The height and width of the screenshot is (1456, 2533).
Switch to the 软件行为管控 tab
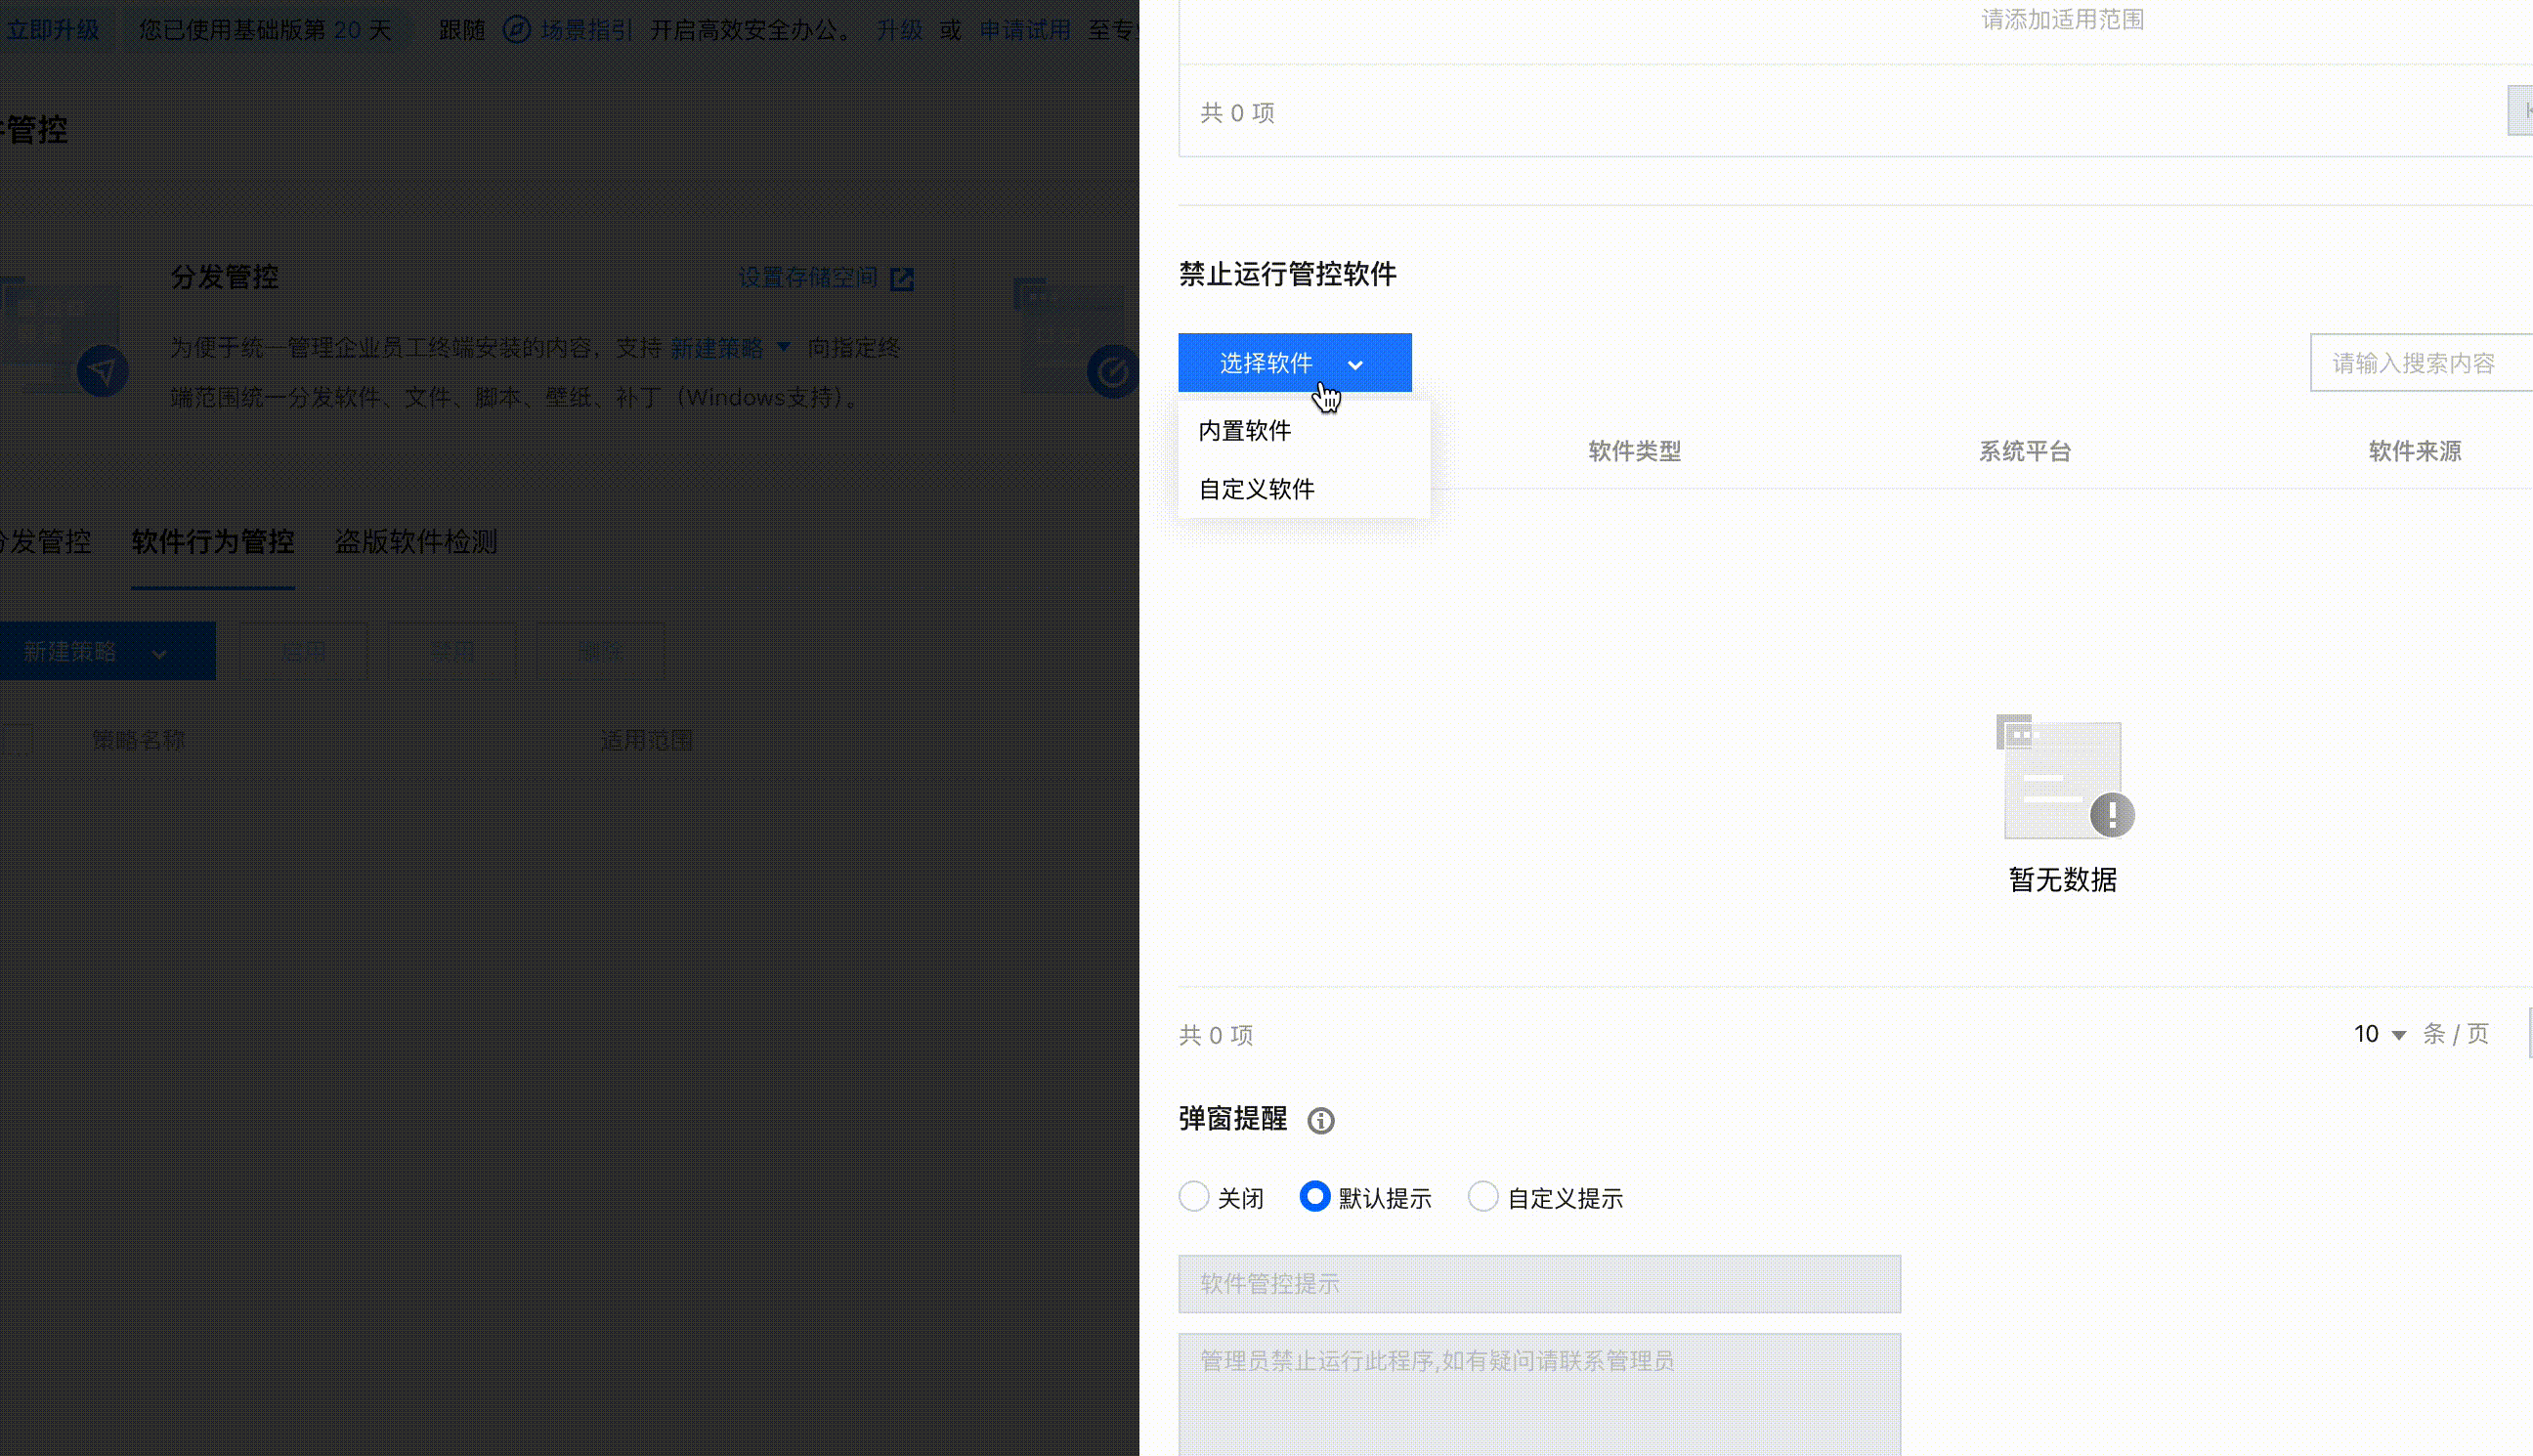pos(212,542)
